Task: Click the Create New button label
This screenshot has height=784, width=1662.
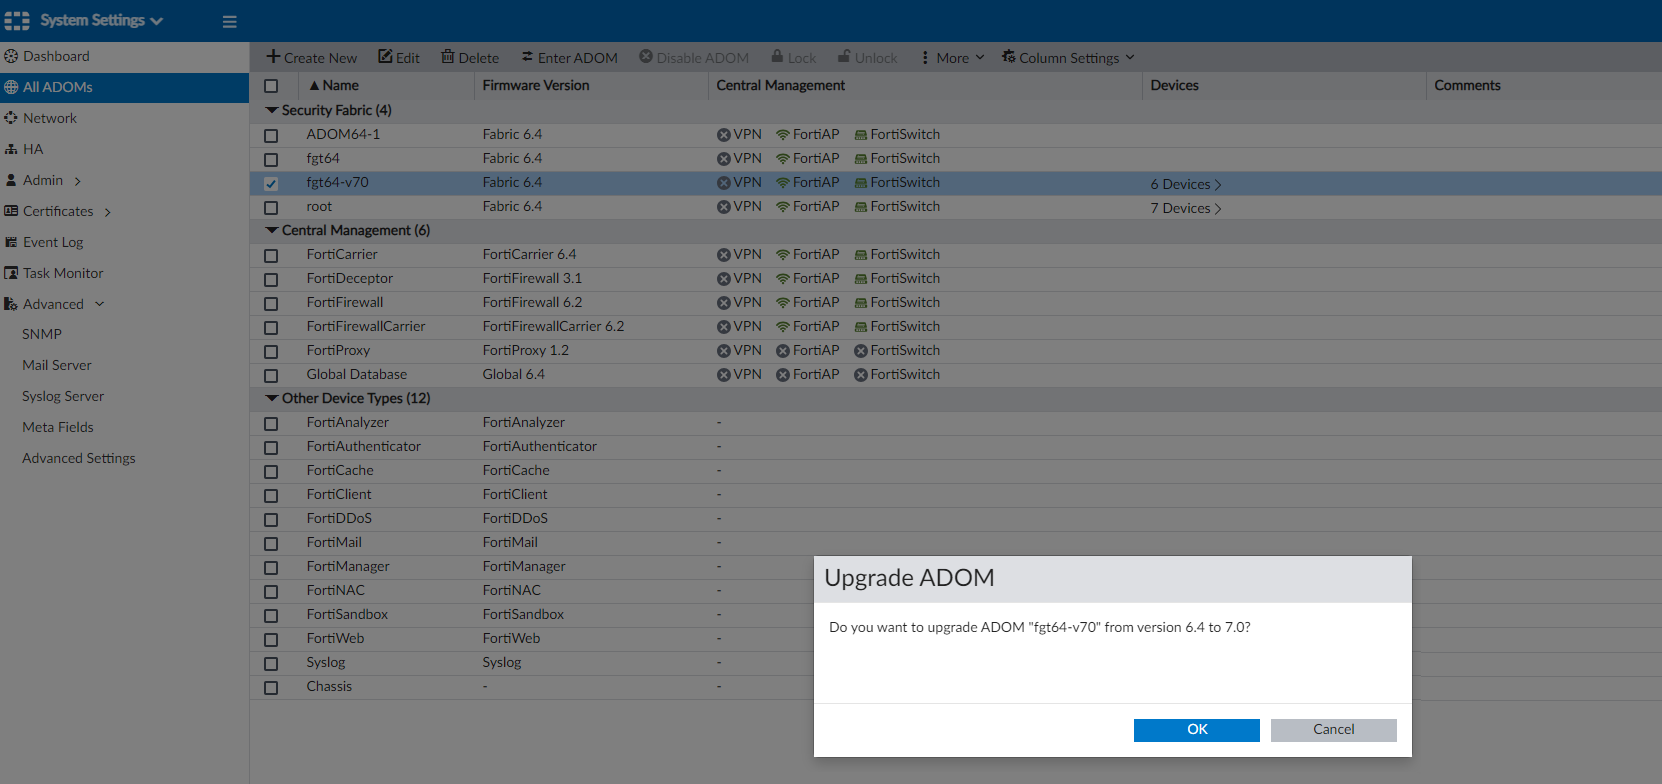Action: [320, 58]
